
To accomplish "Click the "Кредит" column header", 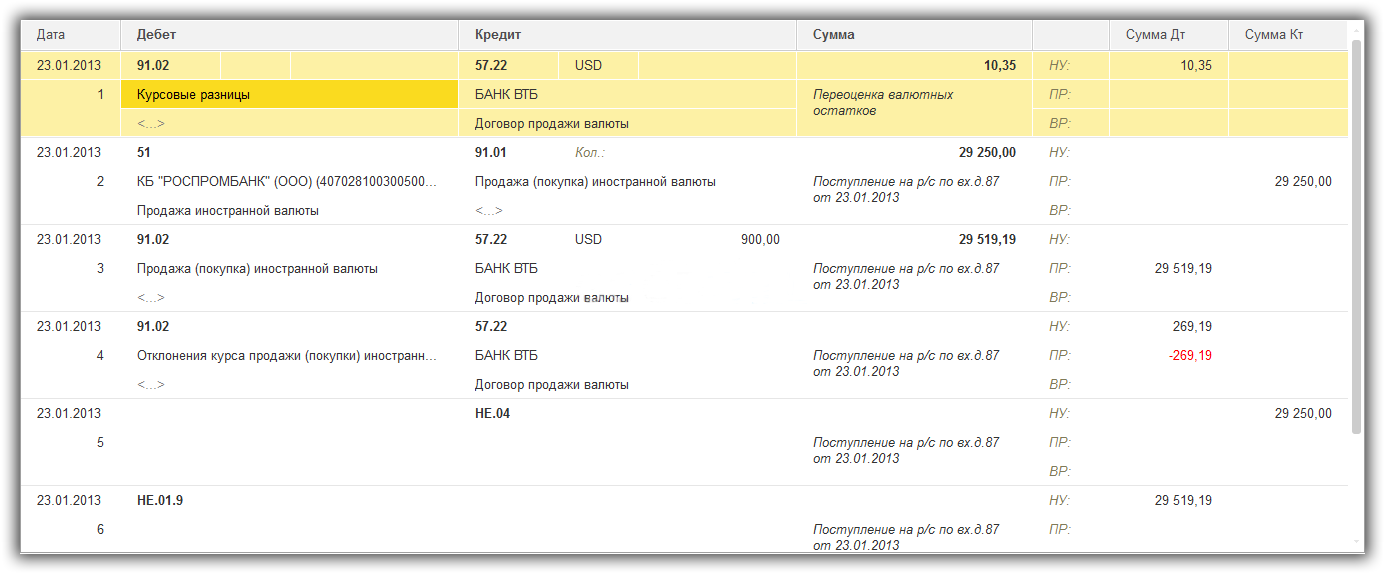I will [498, 35].
